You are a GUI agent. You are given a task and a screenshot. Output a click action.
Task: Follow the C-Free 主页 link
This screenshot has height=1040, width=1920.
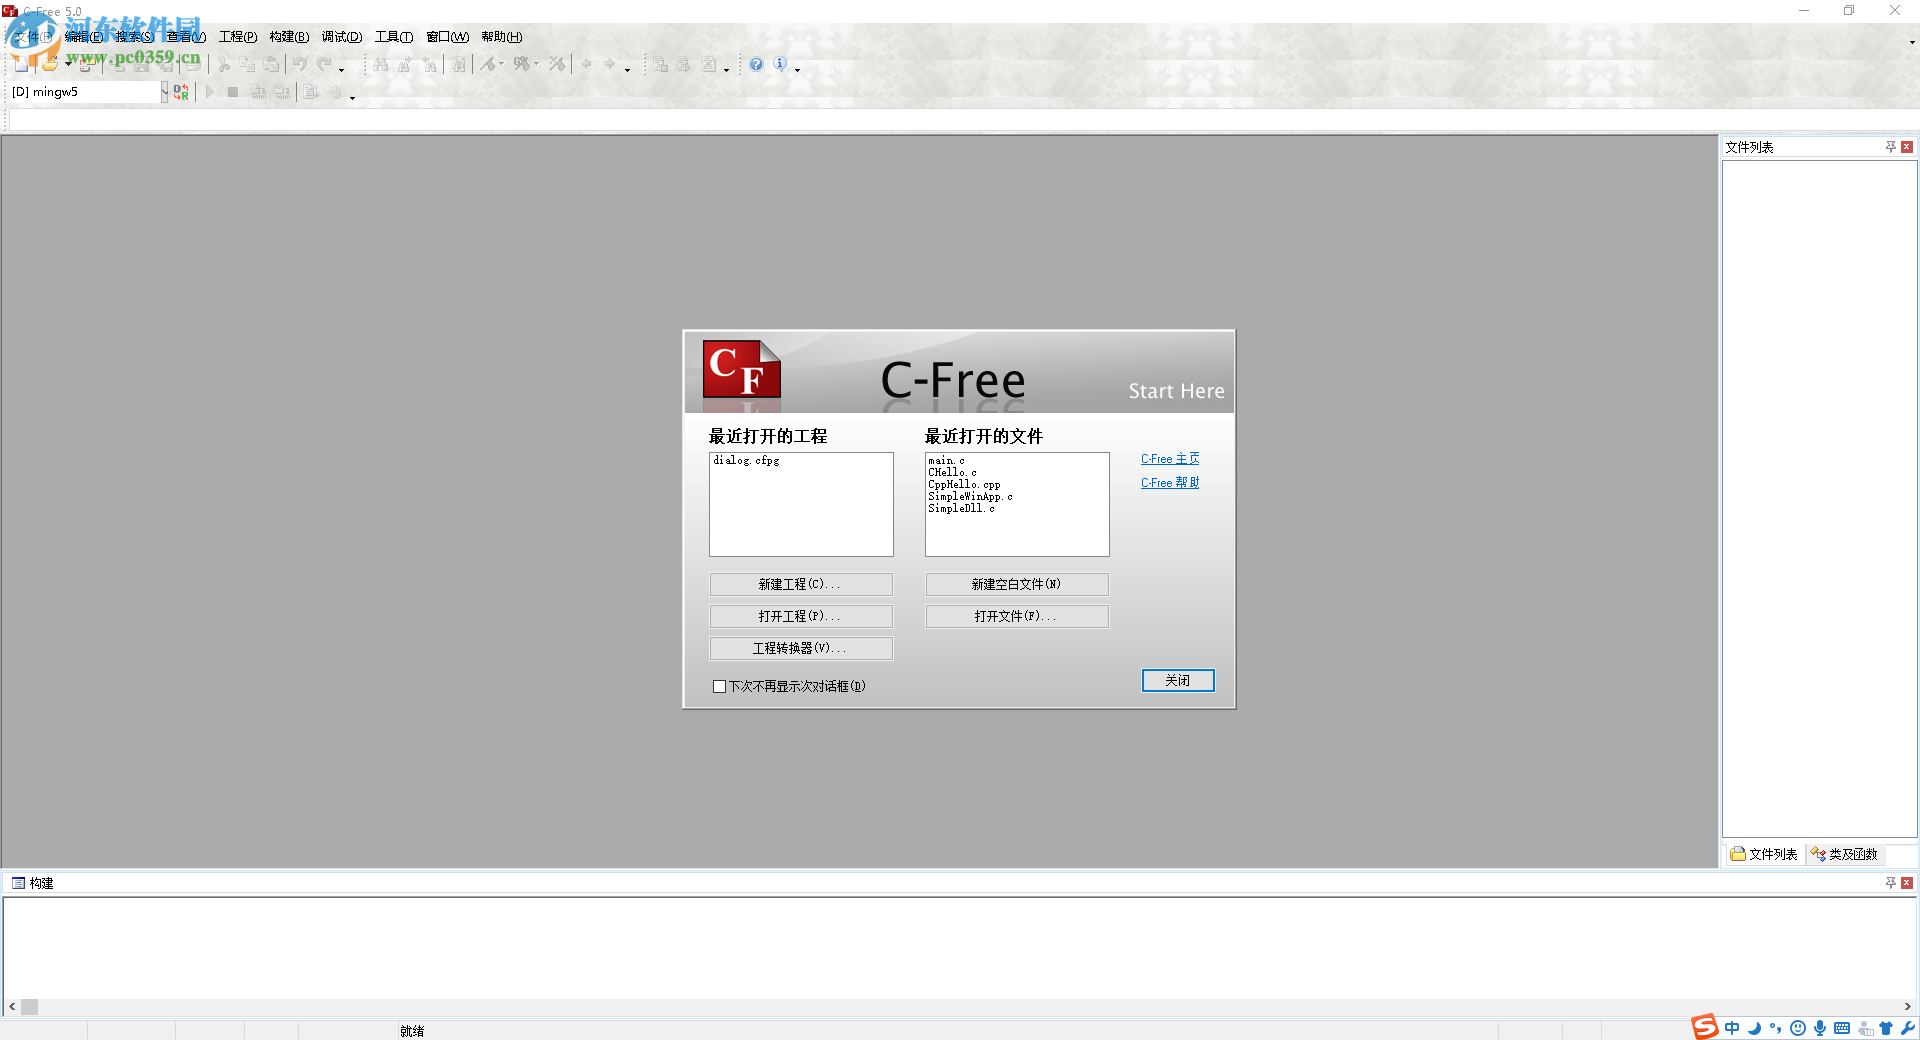pos(1168,458)
